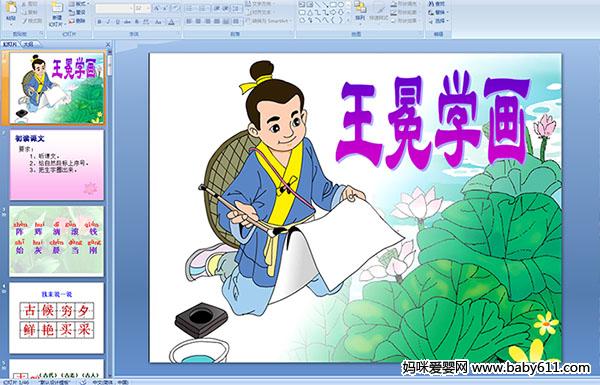The image size is (600, 385).
Task: Click the Arrange icon in the drawing group
Action: (360, 10)
